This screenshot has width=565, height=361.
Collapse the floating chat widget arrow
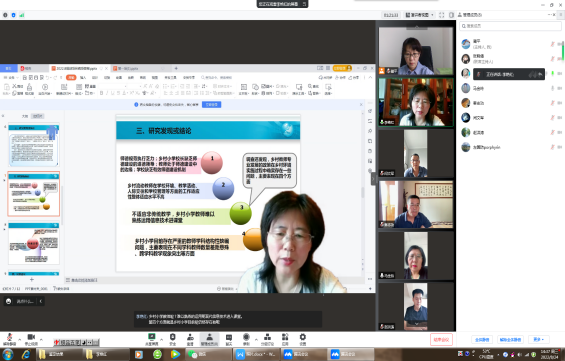pyautogui.click(x=41, y=301)
